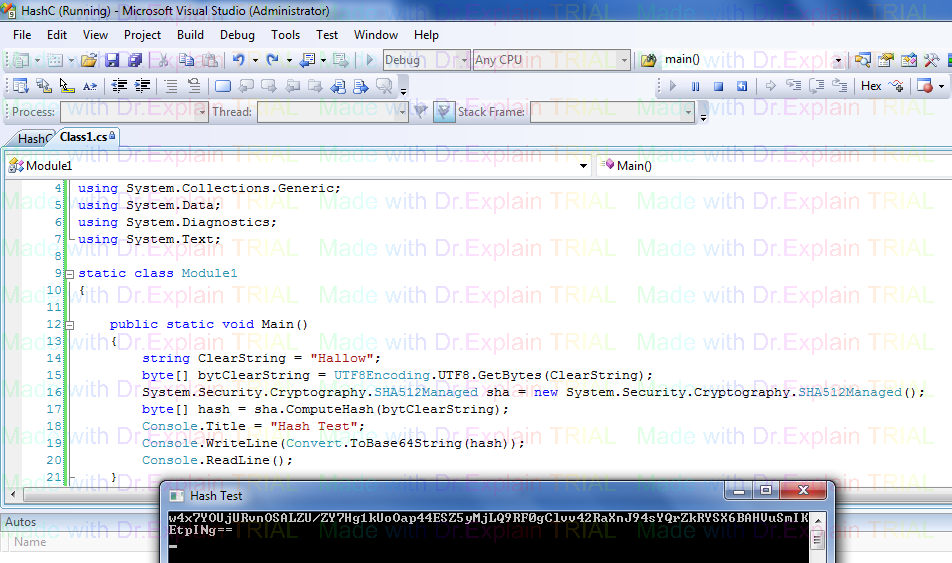This screenshot has height=563, width=952.
Task: Click the Display Parameter Info icon
Action: (44, 86)
